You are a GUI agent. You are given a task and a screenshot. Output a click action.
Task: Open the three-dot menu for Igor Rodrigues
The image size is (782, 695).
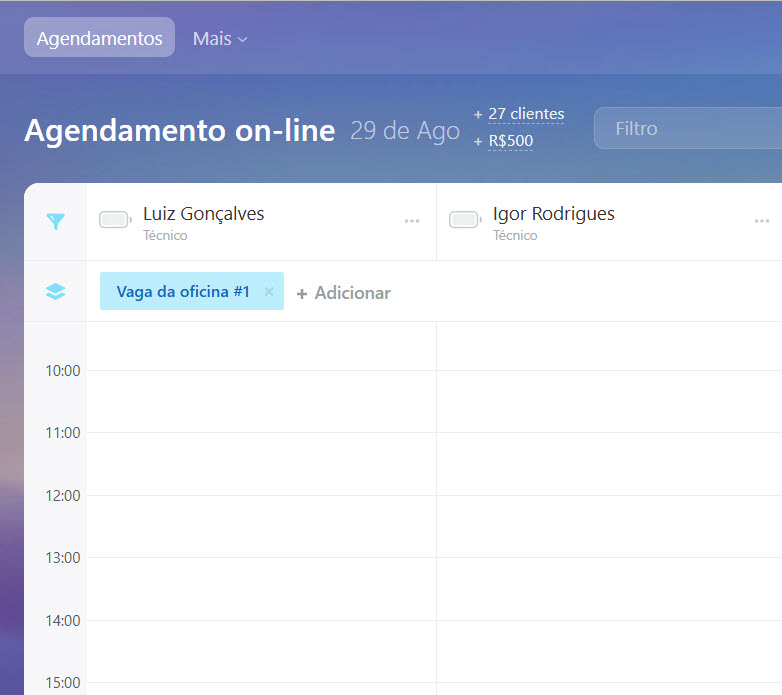(762, 221)
